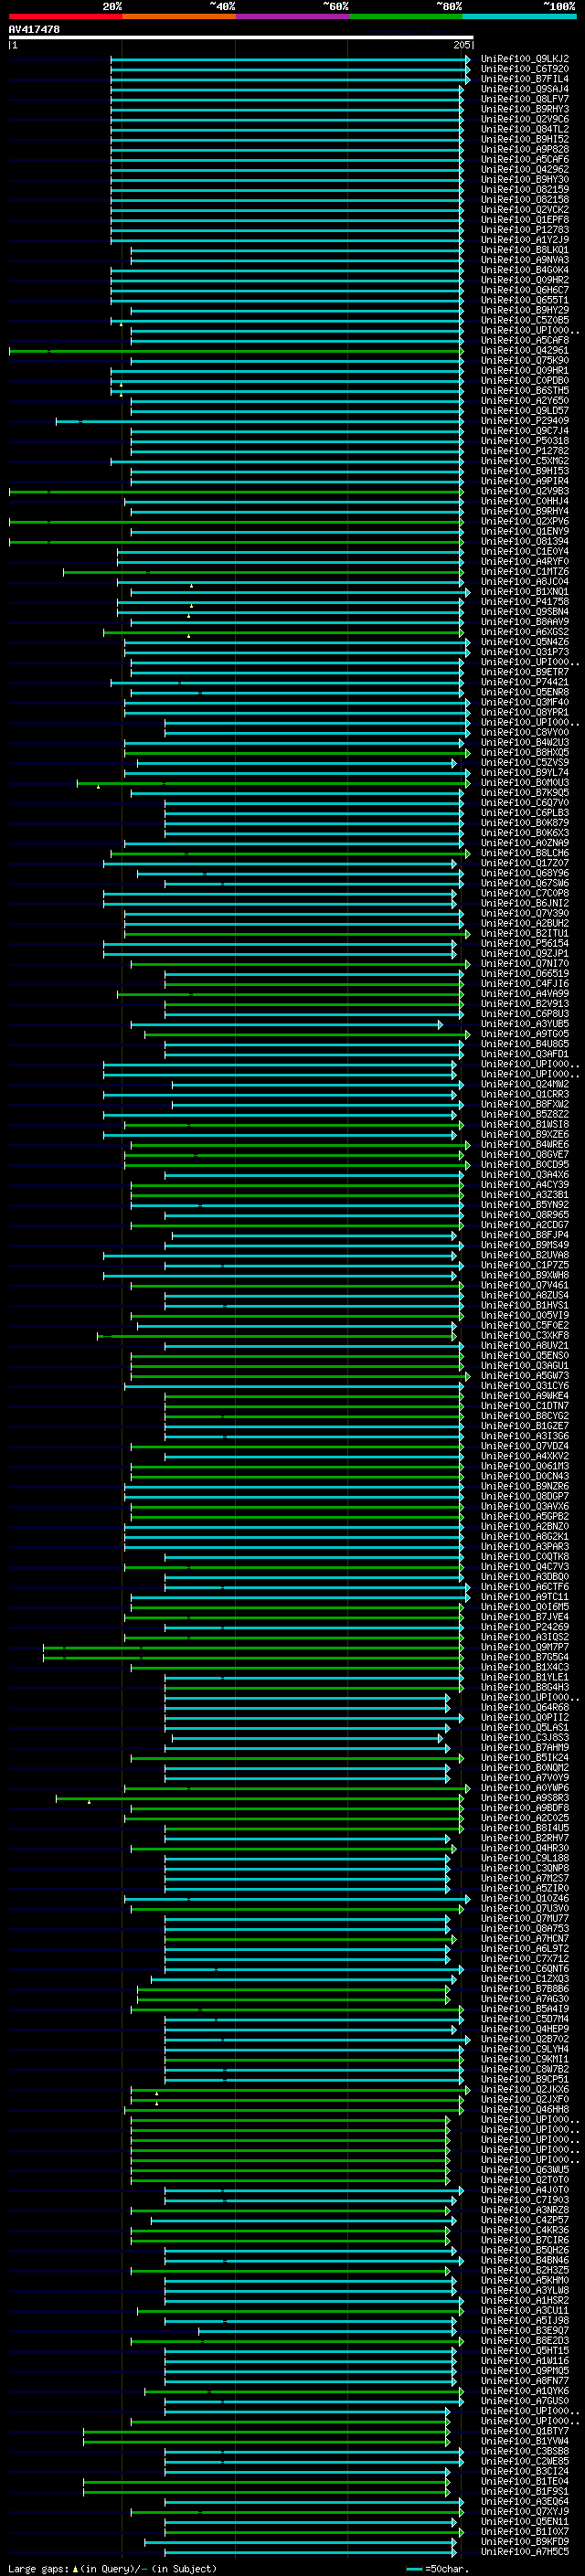585x2576 pixels.
Task: Click the green alignment bar for UniRef100_Q42961
Action: pos(236,351)
